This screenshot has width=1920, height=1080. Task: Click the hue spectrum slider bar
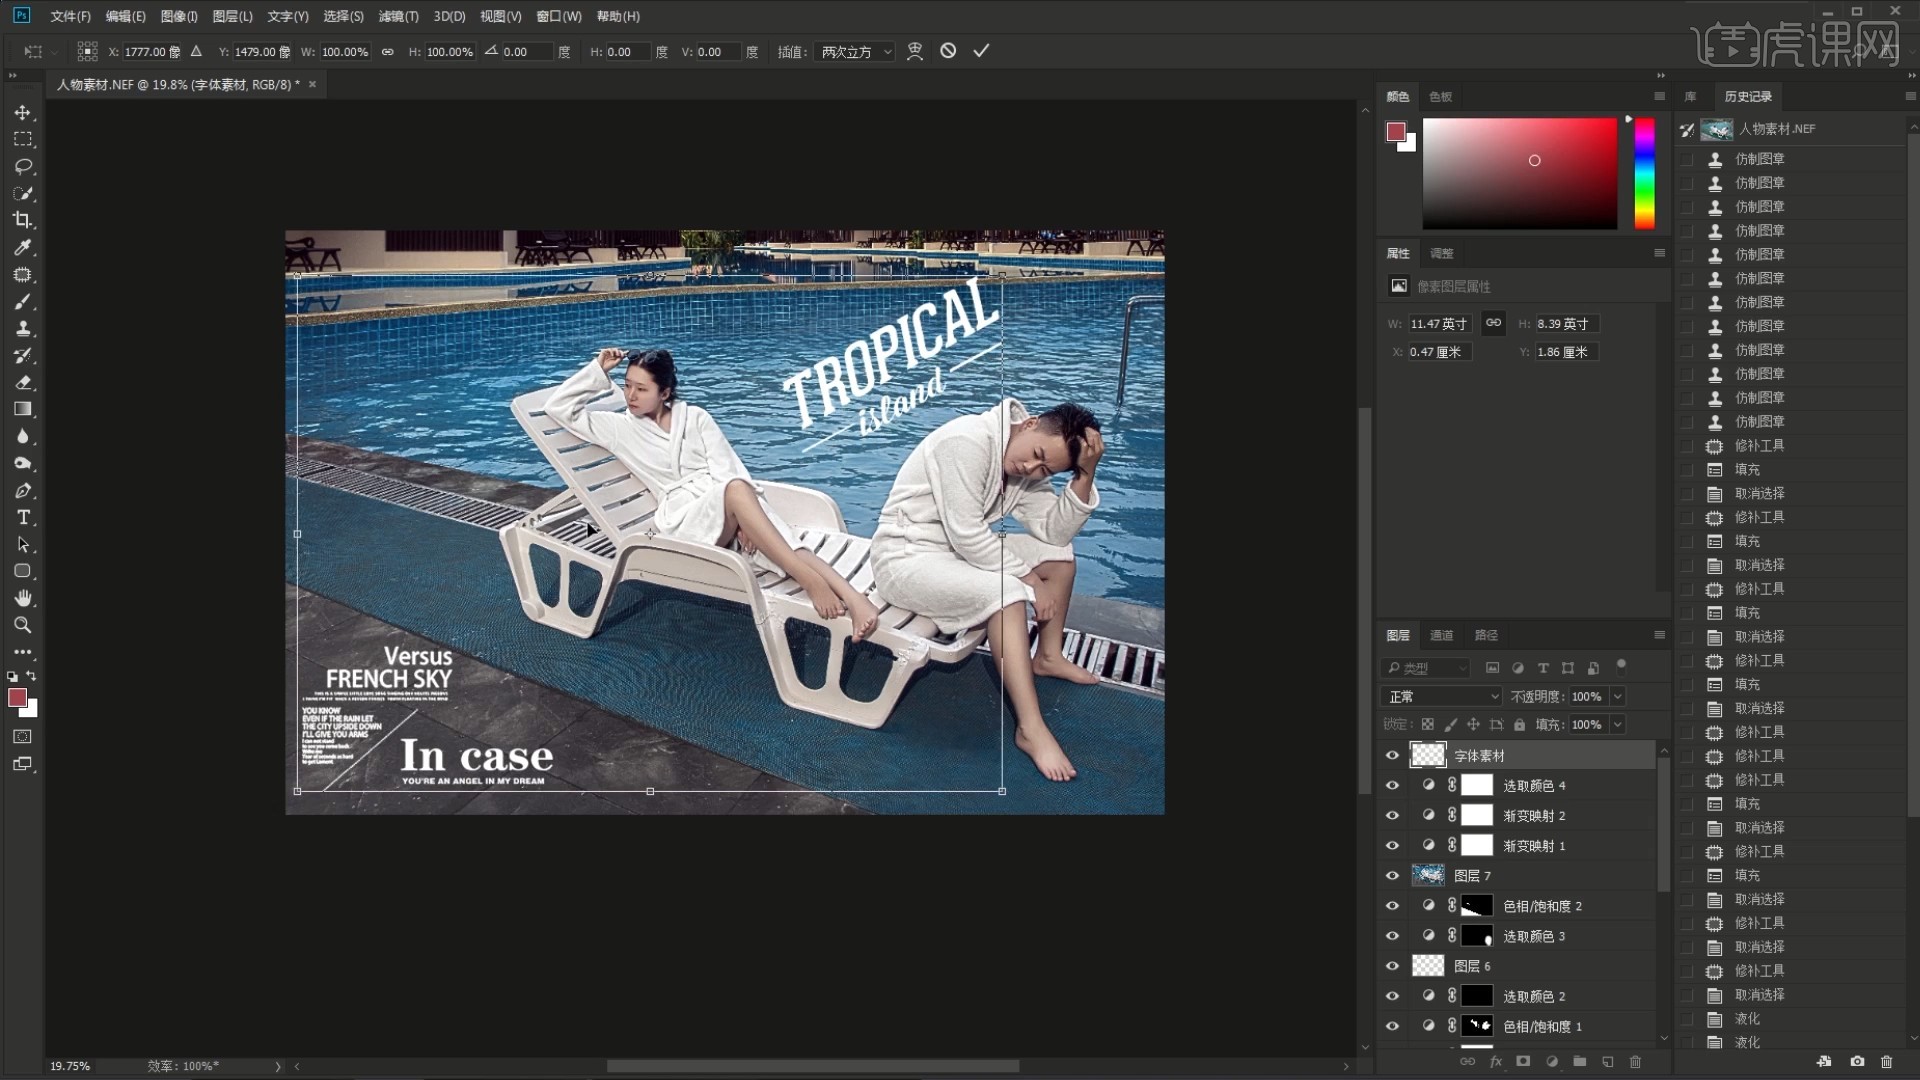coord(1644,174)
